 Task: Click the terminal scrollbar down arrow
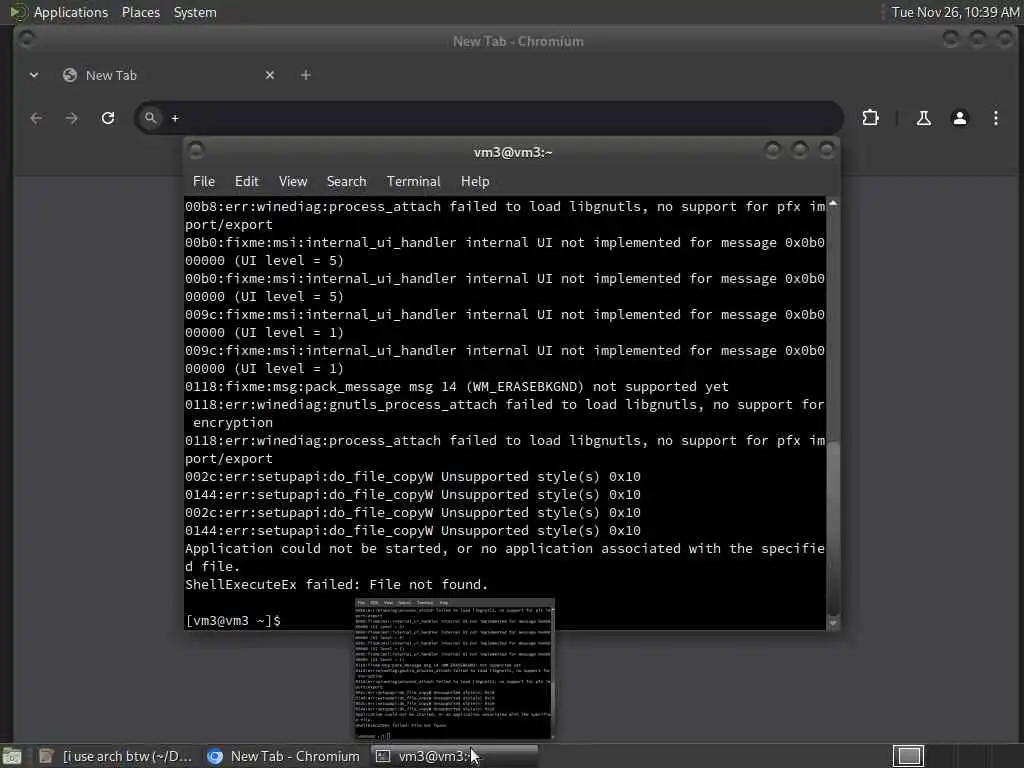(833, 623)
